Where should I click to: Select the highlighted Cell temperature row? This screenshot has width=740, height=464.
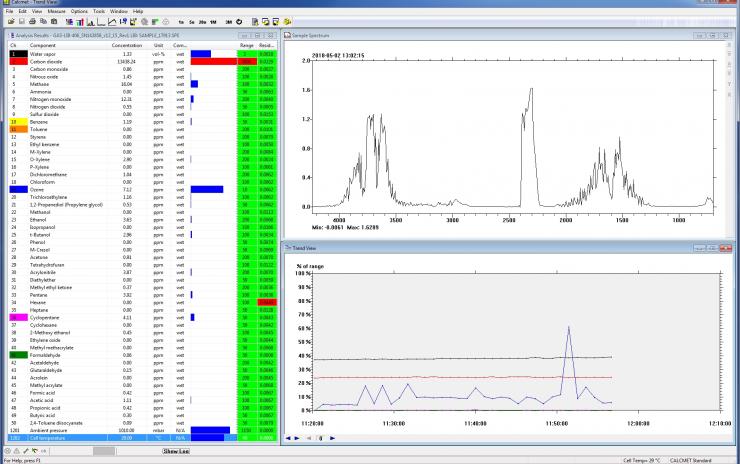pyautogui.click(x=143, y=438)
